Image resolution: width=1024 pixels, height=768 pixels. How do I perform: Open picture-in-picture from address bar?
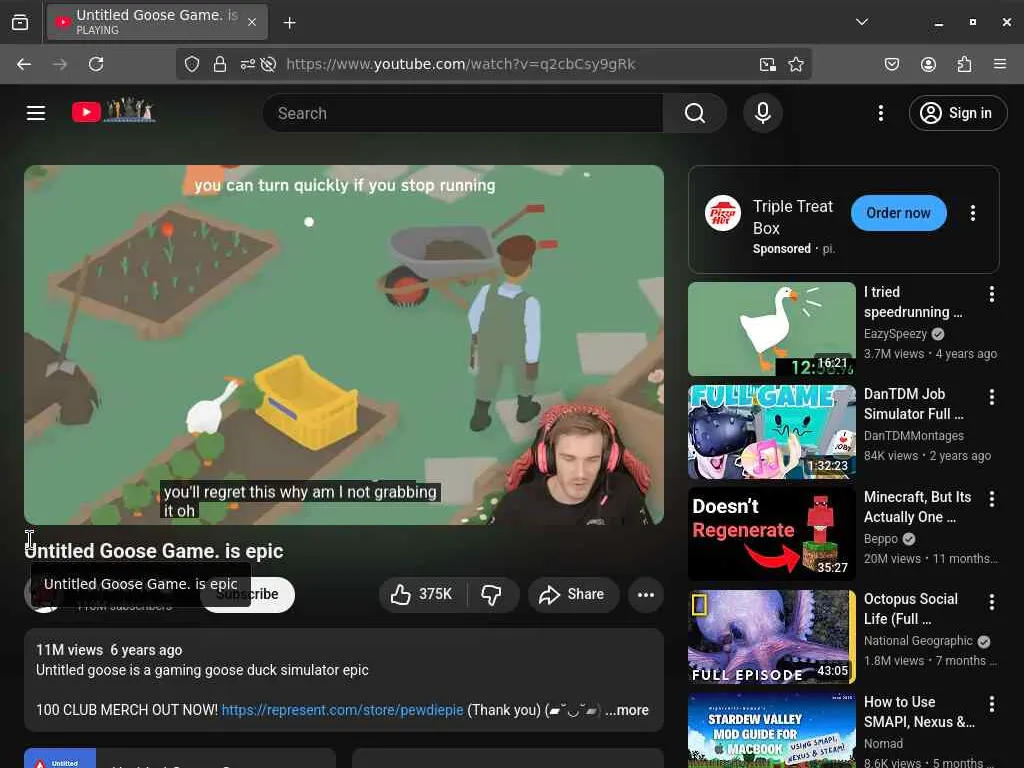[x=767, y=64]
